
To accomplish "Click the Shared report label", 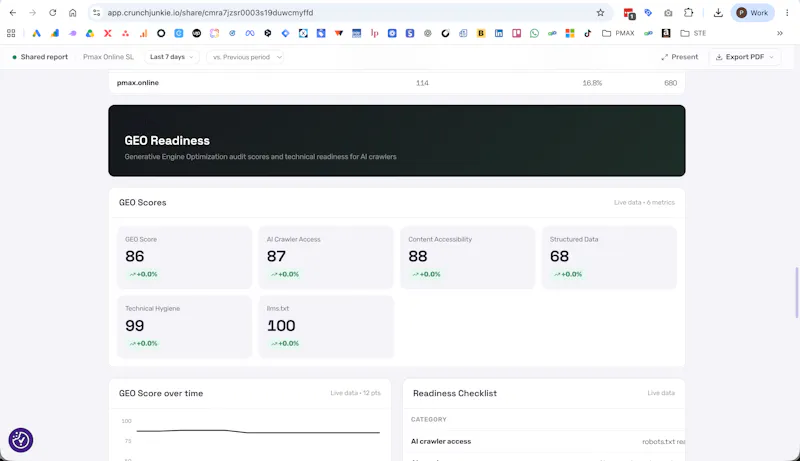I will pyautogui.click(x=44, y=57).
